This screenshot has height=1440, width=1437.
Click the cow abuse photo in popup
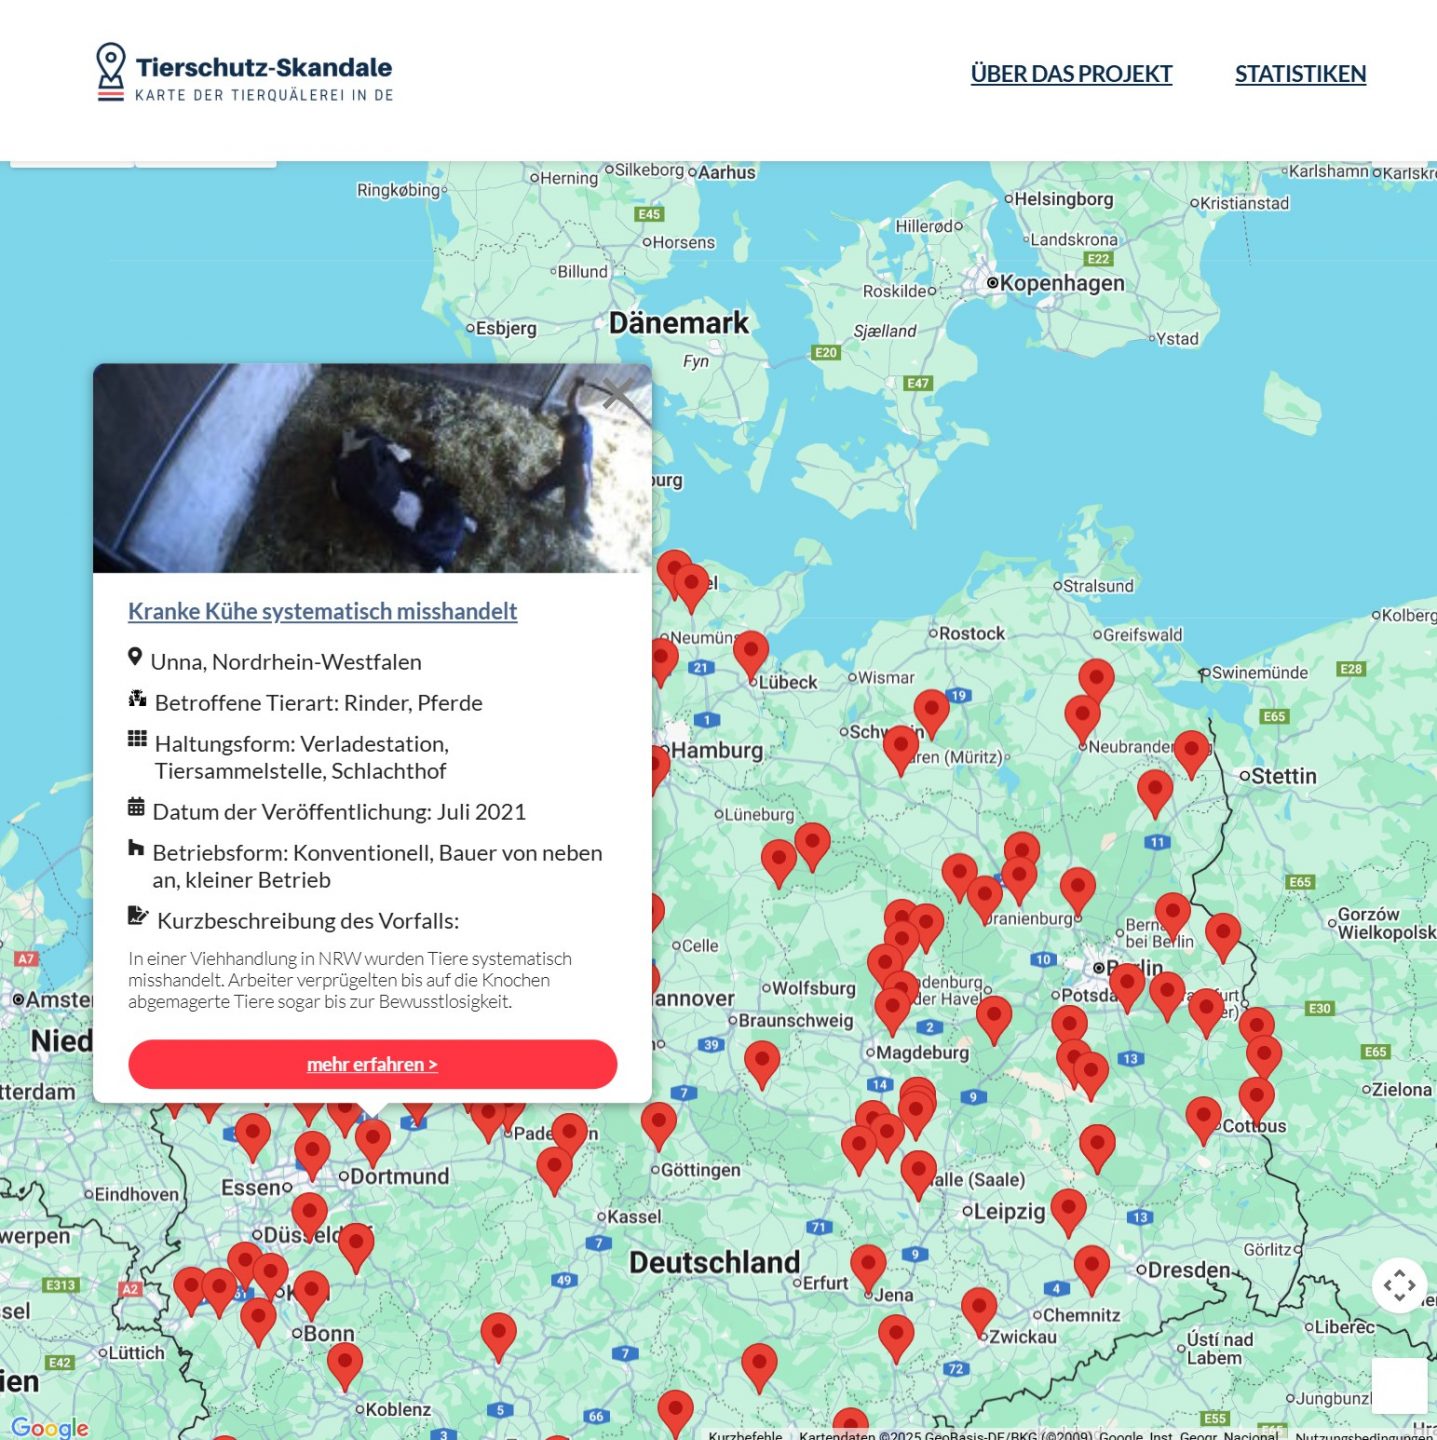[x=372, y=468]
